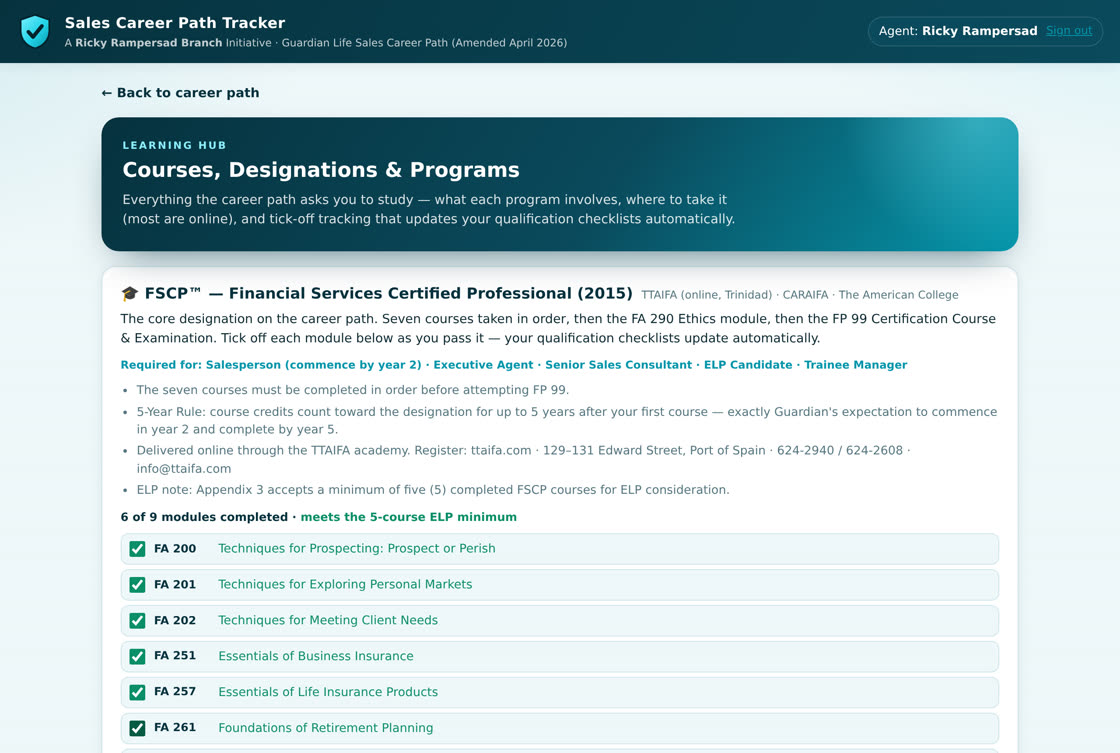1120x753 pixels.
Task: Click the FA 261 course code
Action: click(175, 727)
